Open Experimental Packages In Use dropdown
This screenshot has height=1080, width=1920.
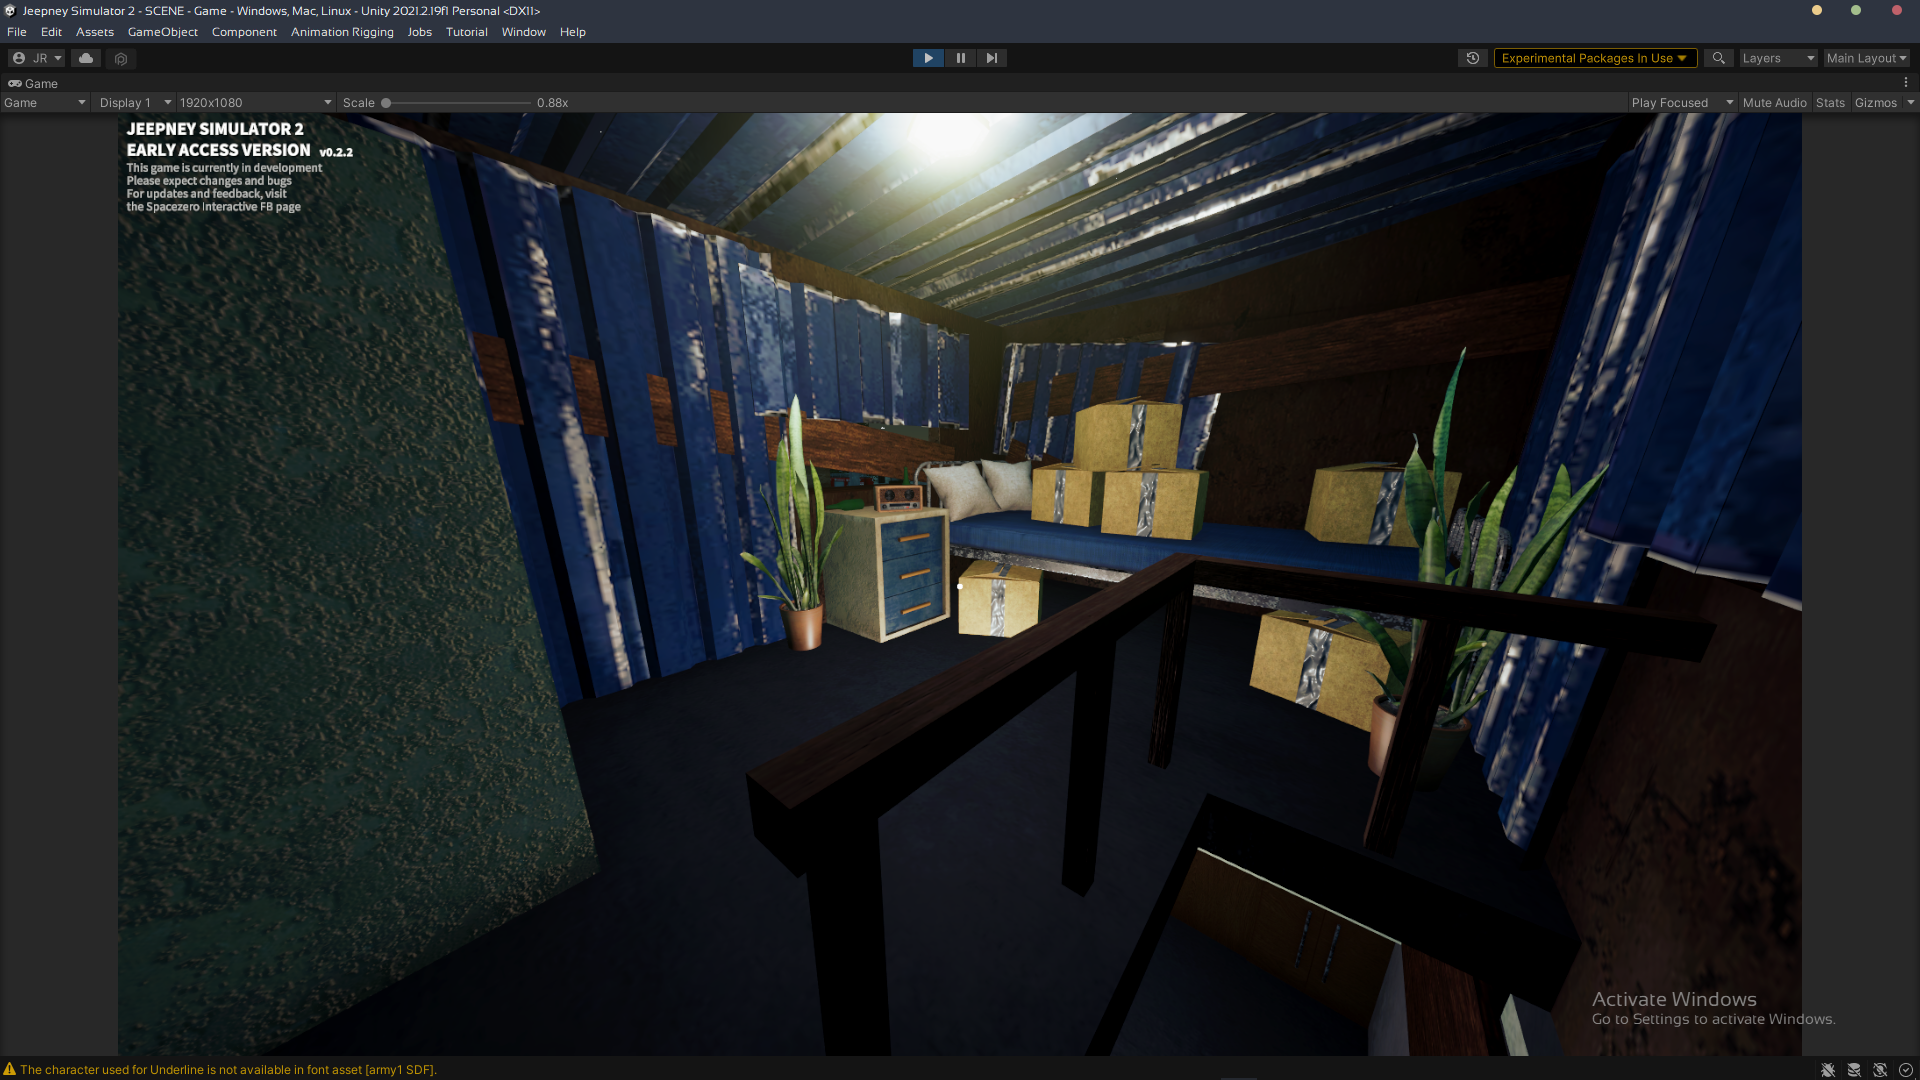pyautogui.click(x=1595, y=58)
